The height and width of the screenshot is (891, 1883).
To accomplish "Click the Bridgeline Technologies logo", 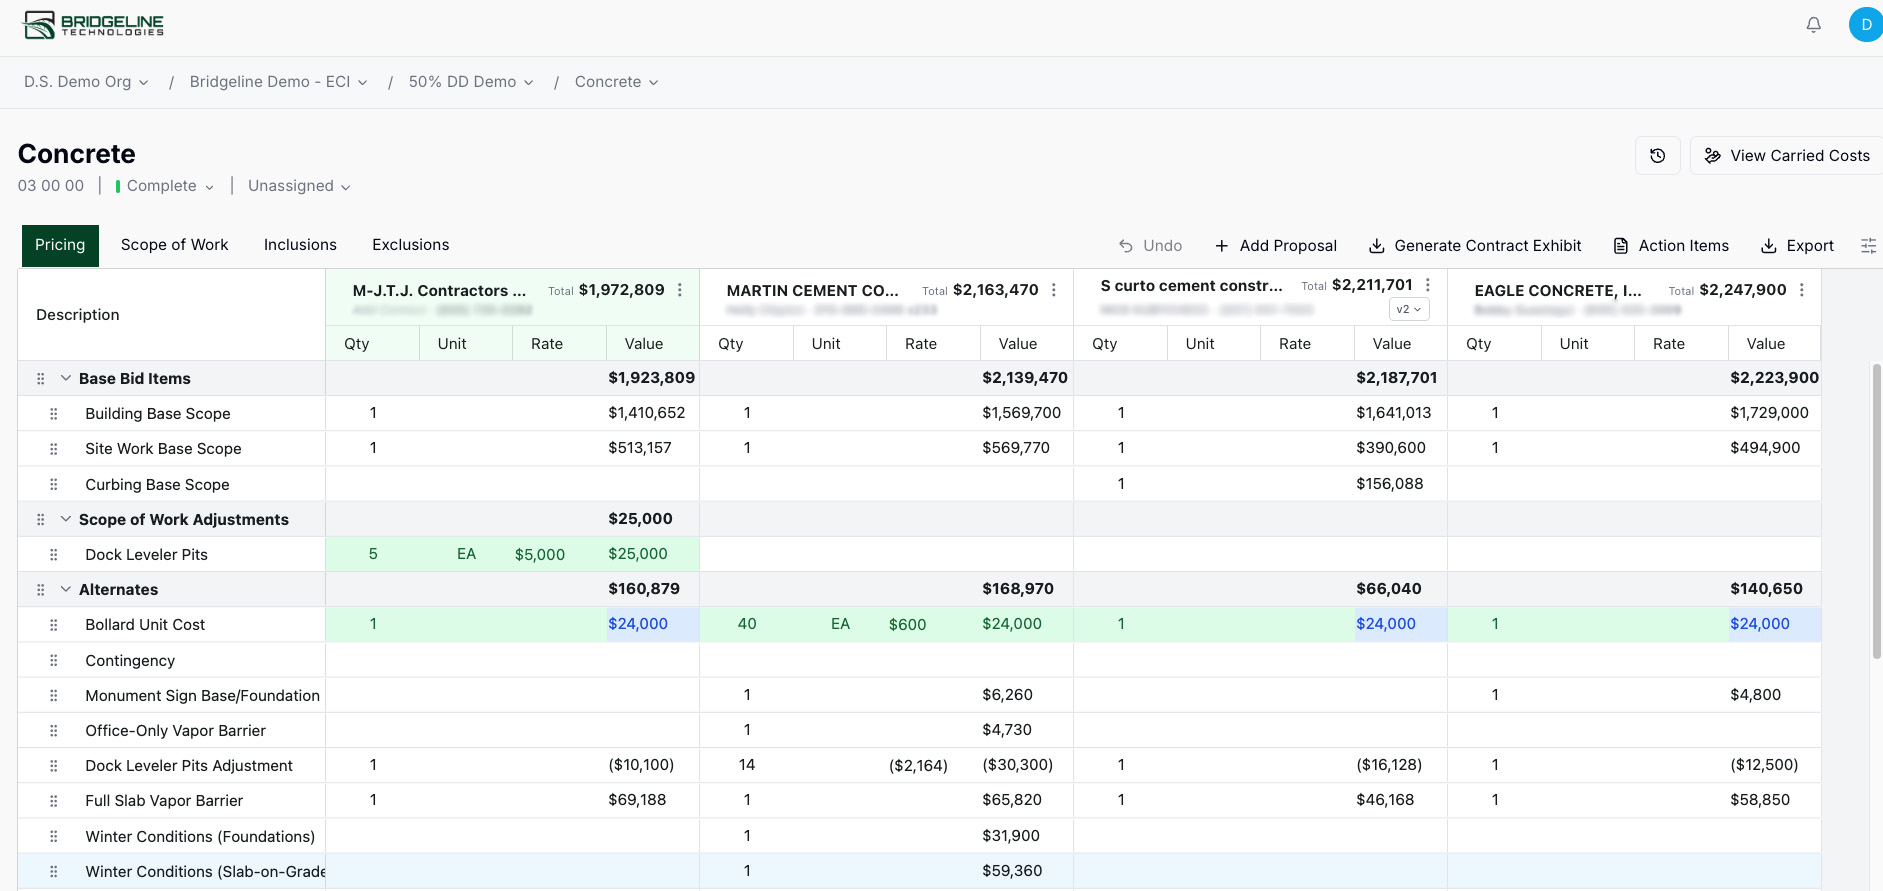I will pos(94,25).
